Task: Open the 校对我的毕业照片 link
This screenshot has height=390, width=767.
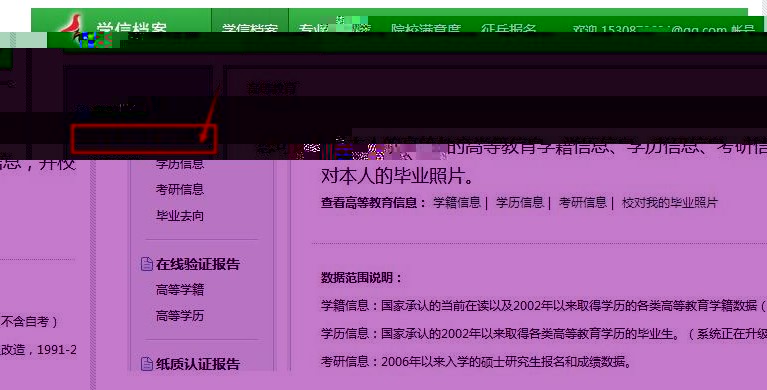Action: coord(670,203)
